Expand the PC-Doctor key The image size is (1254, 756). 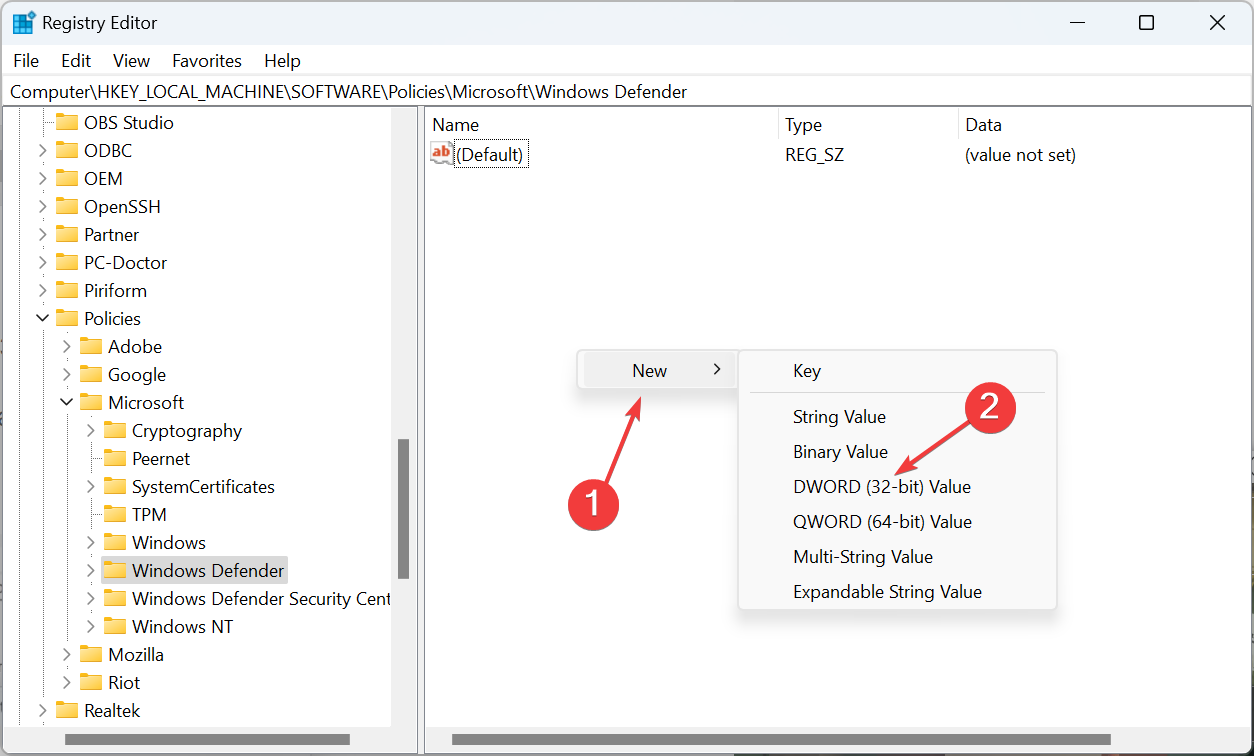point(43,263)
